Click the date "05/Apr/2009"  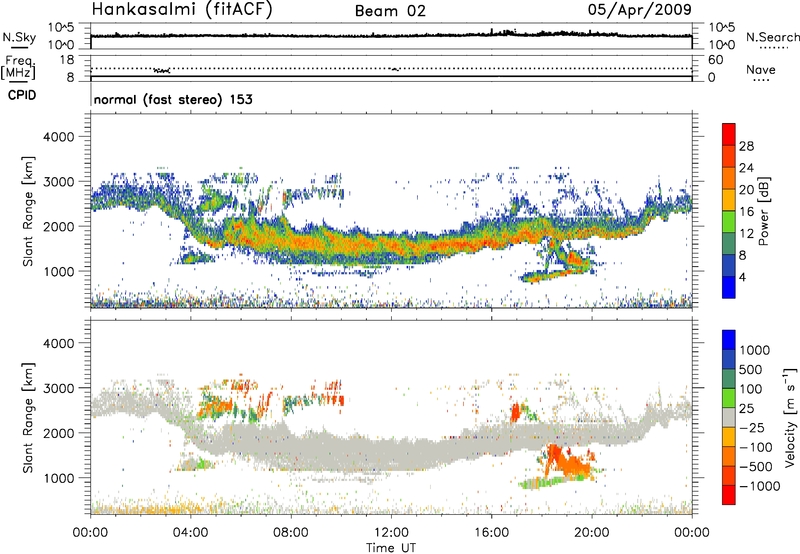[639, 9]
